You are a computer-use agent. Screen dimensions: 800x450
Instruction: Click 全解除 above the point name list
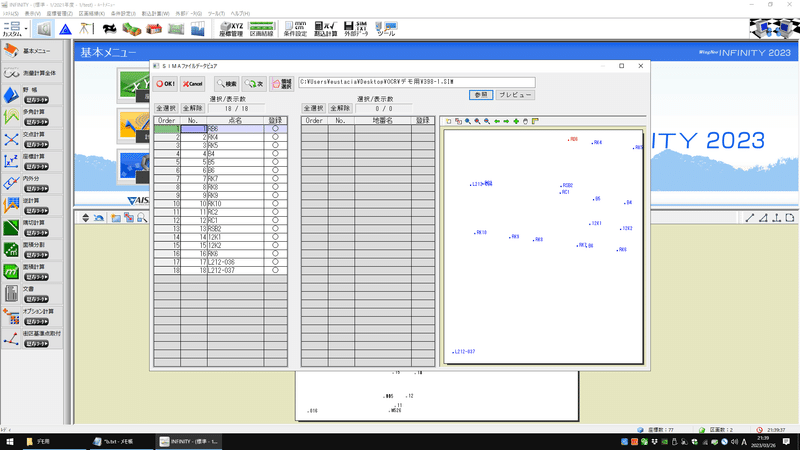192,108
